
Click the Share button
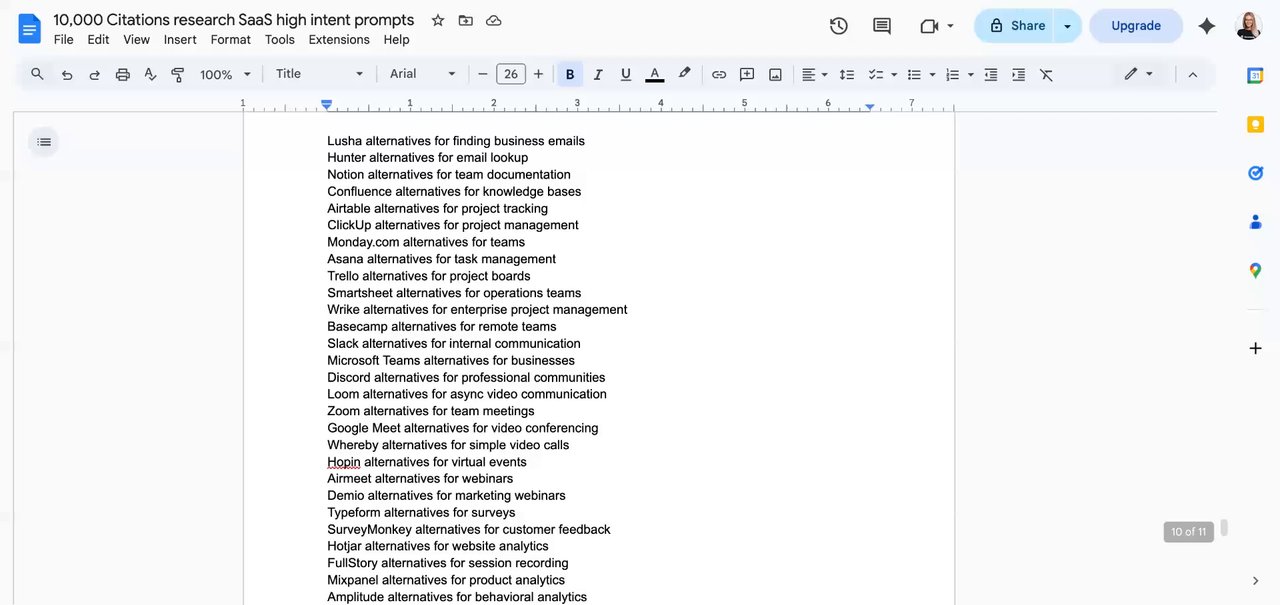tap(1016, 26)
